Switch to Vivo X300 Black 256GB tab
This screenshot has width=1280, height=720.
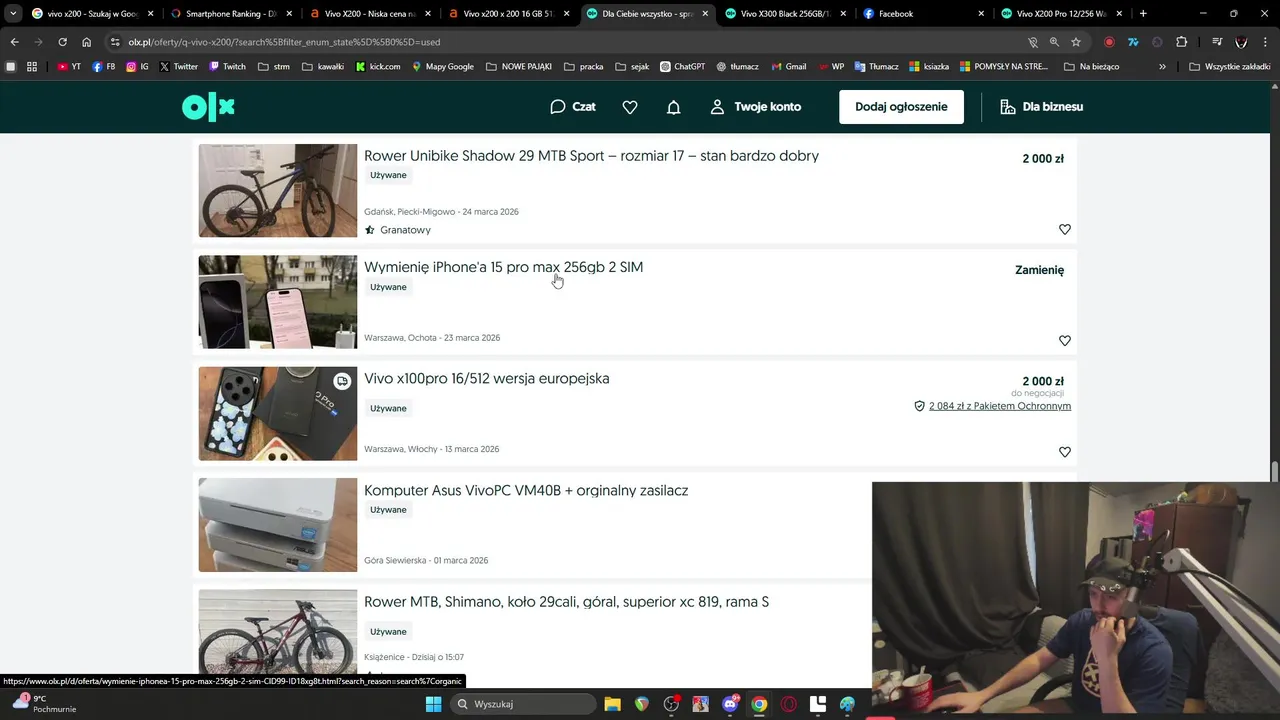click(x=785, y=14)
